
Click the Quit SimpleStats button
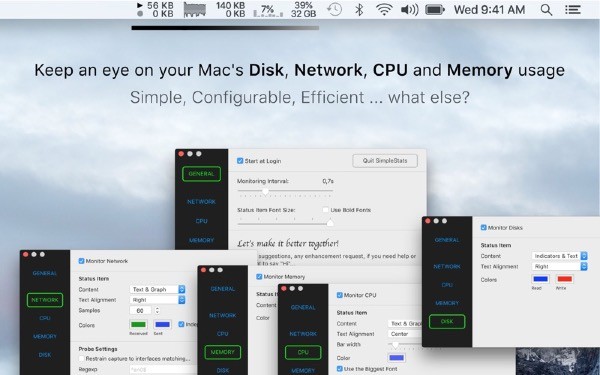click(x=385, y=161)
